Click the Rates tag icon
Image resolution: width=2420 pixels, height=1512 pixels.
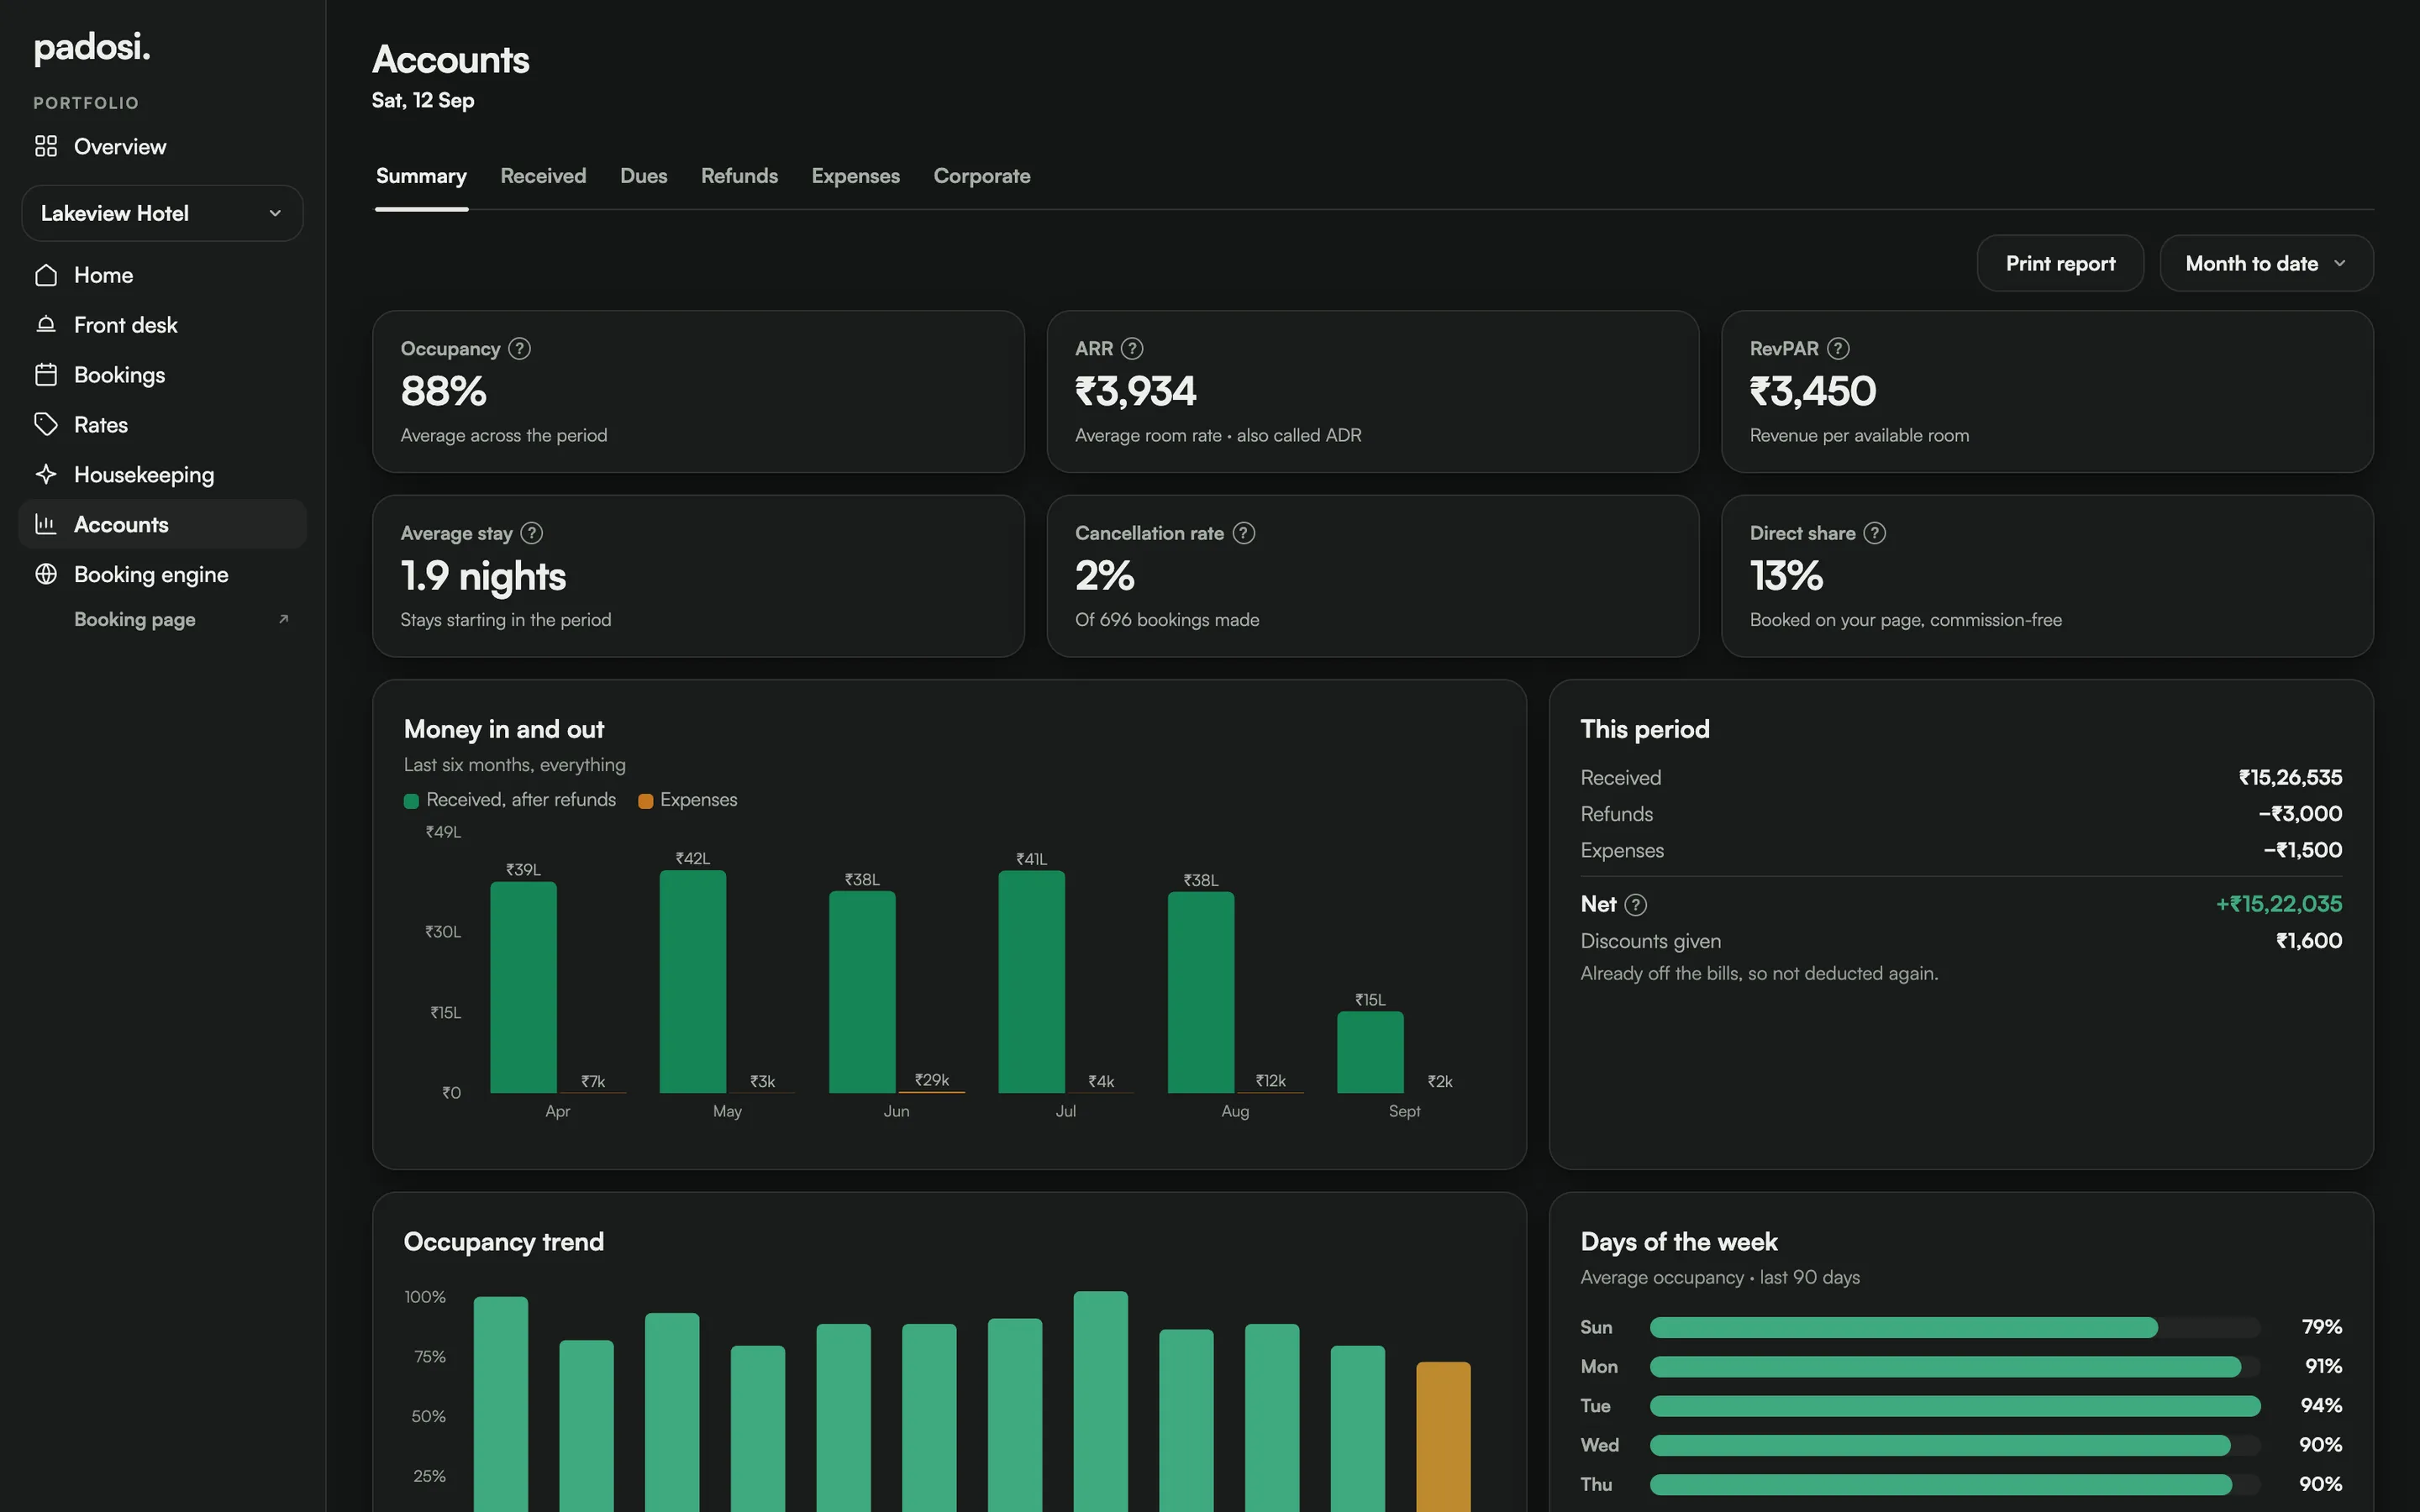(46, 425)
